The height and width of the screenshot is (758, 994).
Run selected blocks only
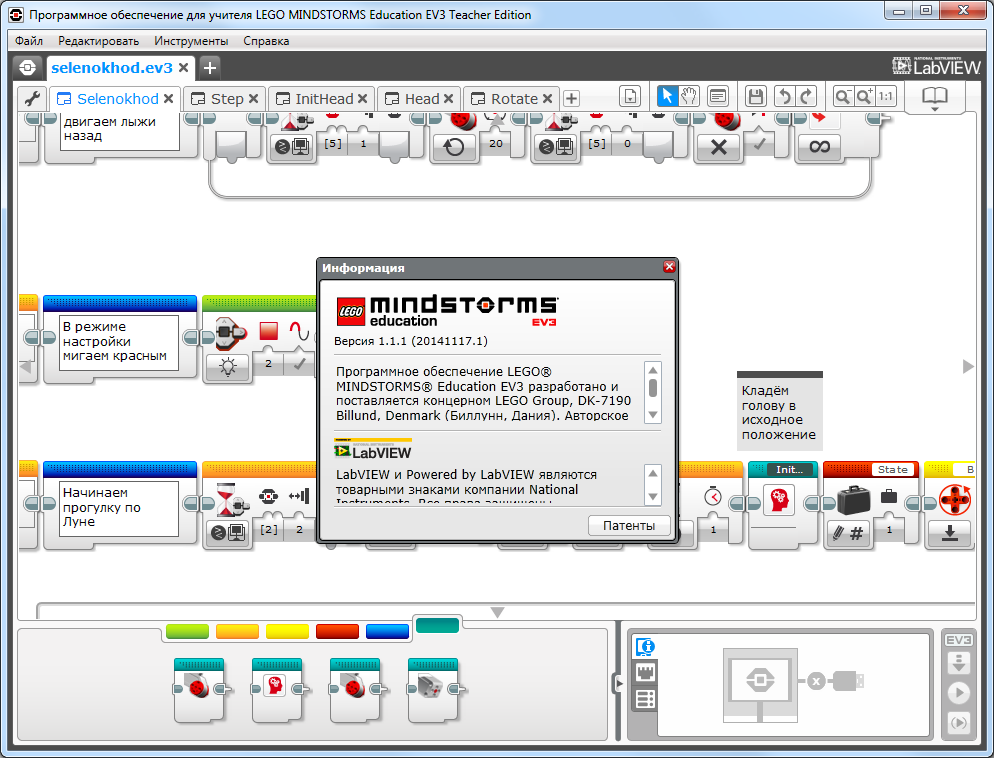(x=958, y=723)
